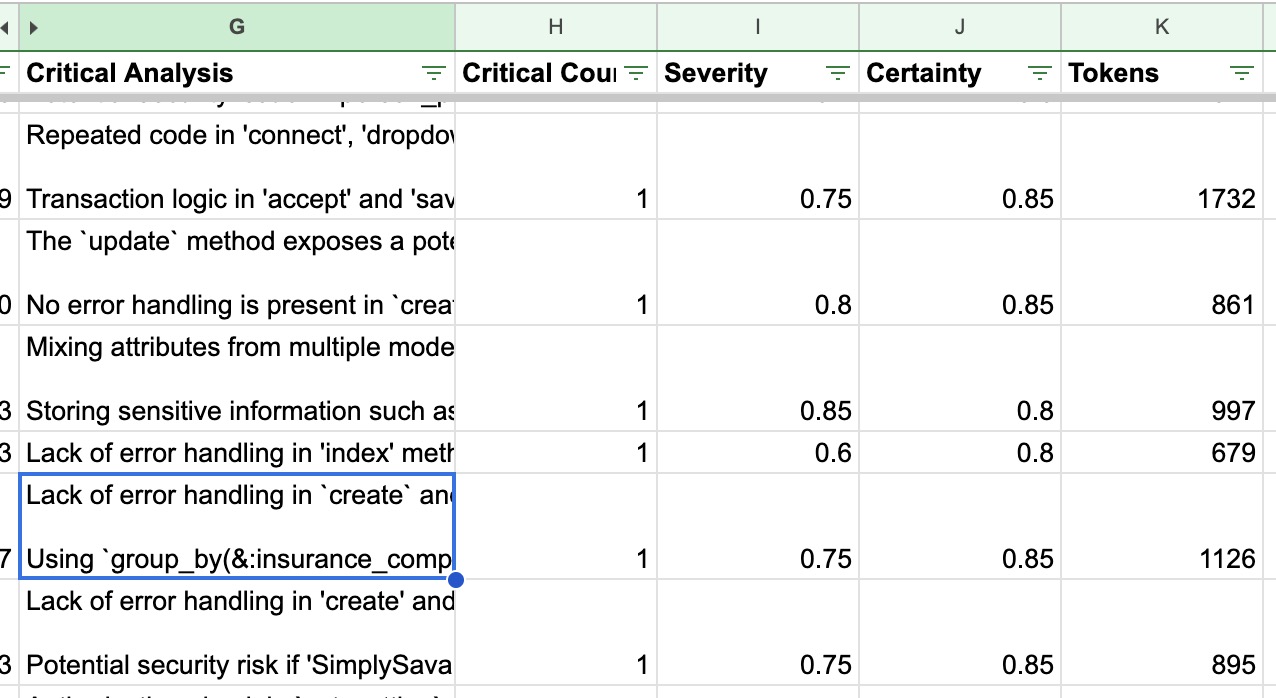Expand hidden columns using right arrow
Image resolution: width=1276 pixels, height=698 pixels.
coord(31,27)
